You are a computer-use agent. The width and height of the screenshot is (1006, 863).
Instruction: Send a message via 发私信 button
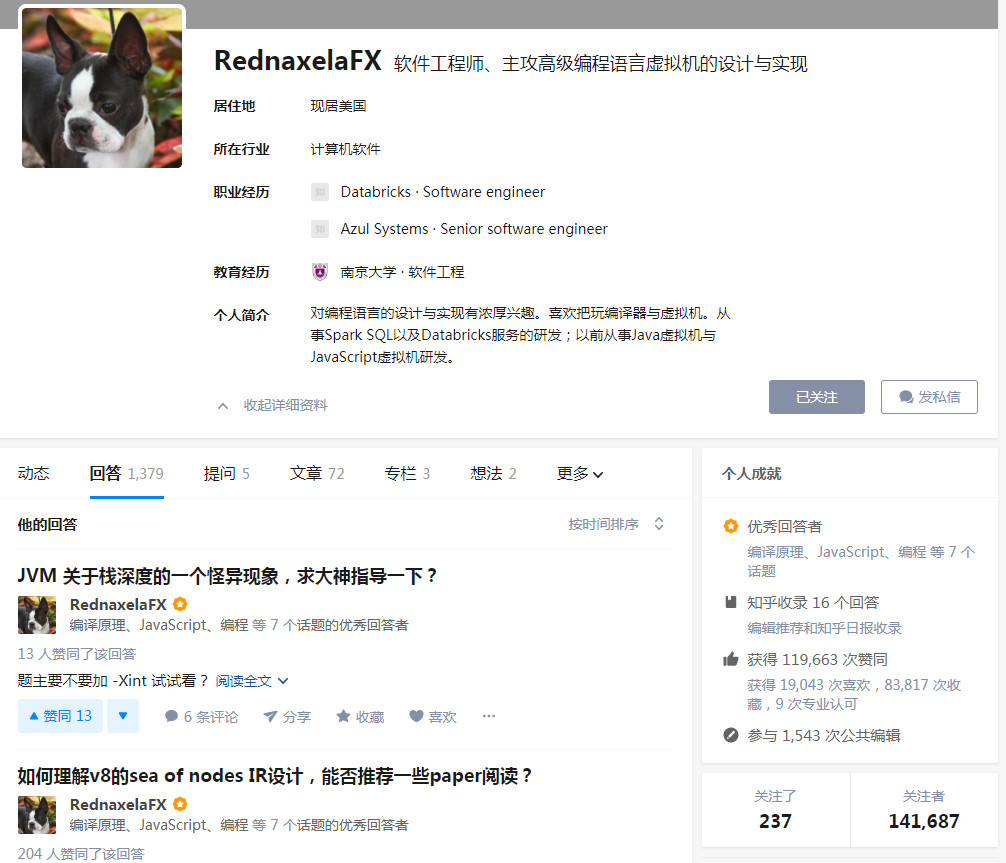click(929, 397)
